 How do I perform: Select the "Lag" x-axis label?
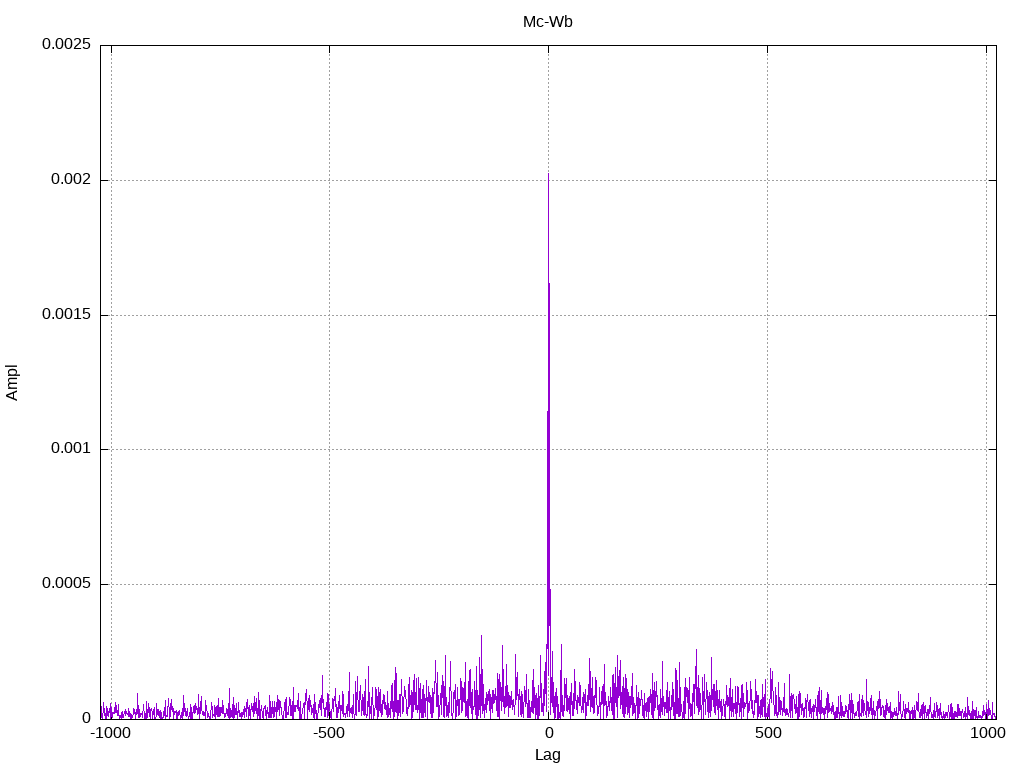[x=547, y=755]
